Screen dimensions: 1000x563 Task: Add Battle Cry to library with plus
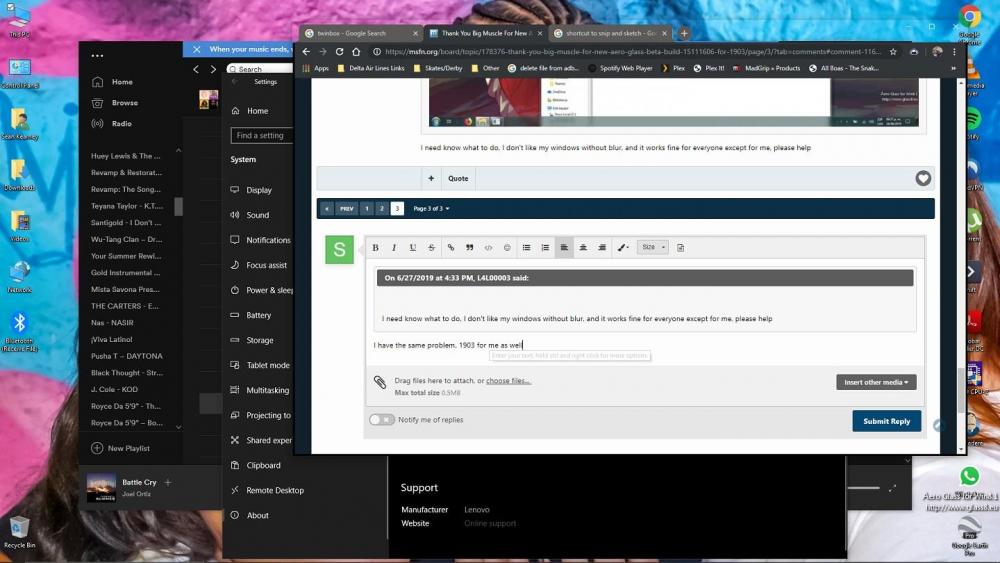coord(168,483)
